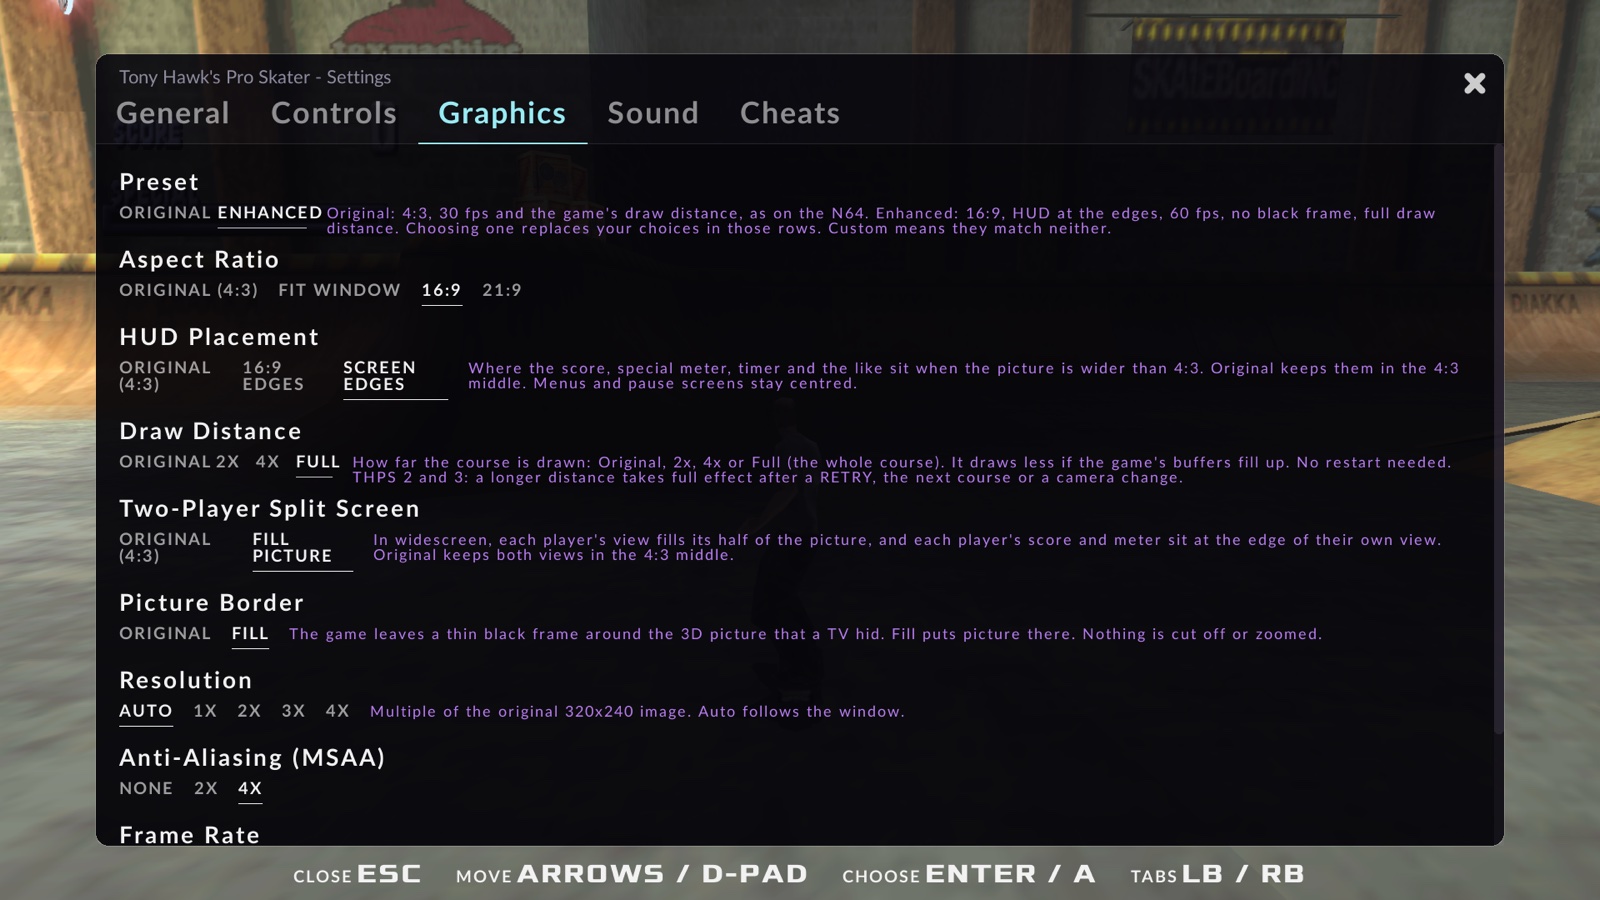The width and height of the screenshot is (1600, 900).
Task: Set Resolution to 2X
Action: point(249,711)
